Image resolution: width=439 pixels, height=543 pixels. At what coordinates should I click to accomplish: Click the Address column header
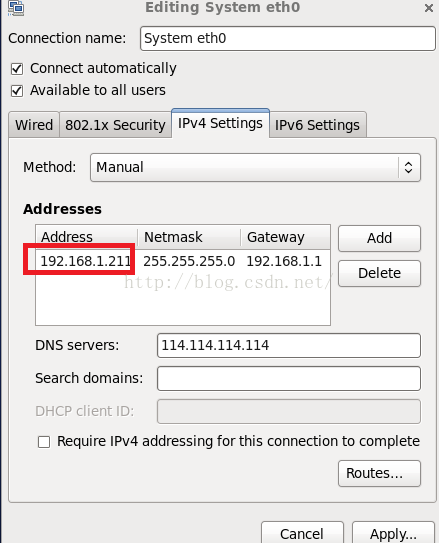[87, 237]
